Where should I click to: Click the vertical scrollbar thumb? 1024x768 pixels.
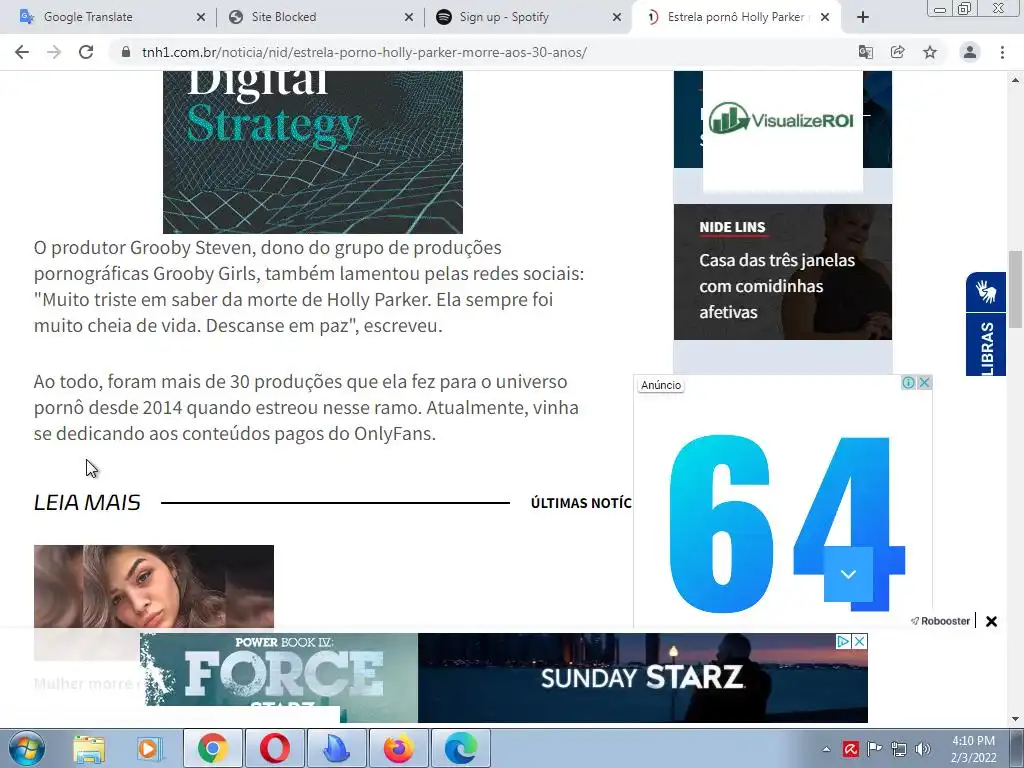tap(1016, 289)
